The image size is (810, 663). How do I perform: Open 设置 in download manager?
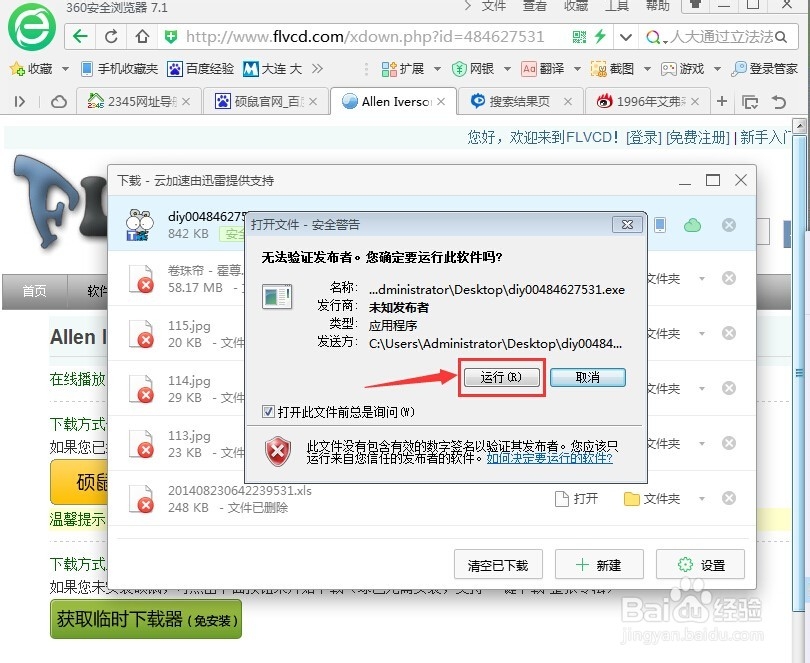coord(700,564)
